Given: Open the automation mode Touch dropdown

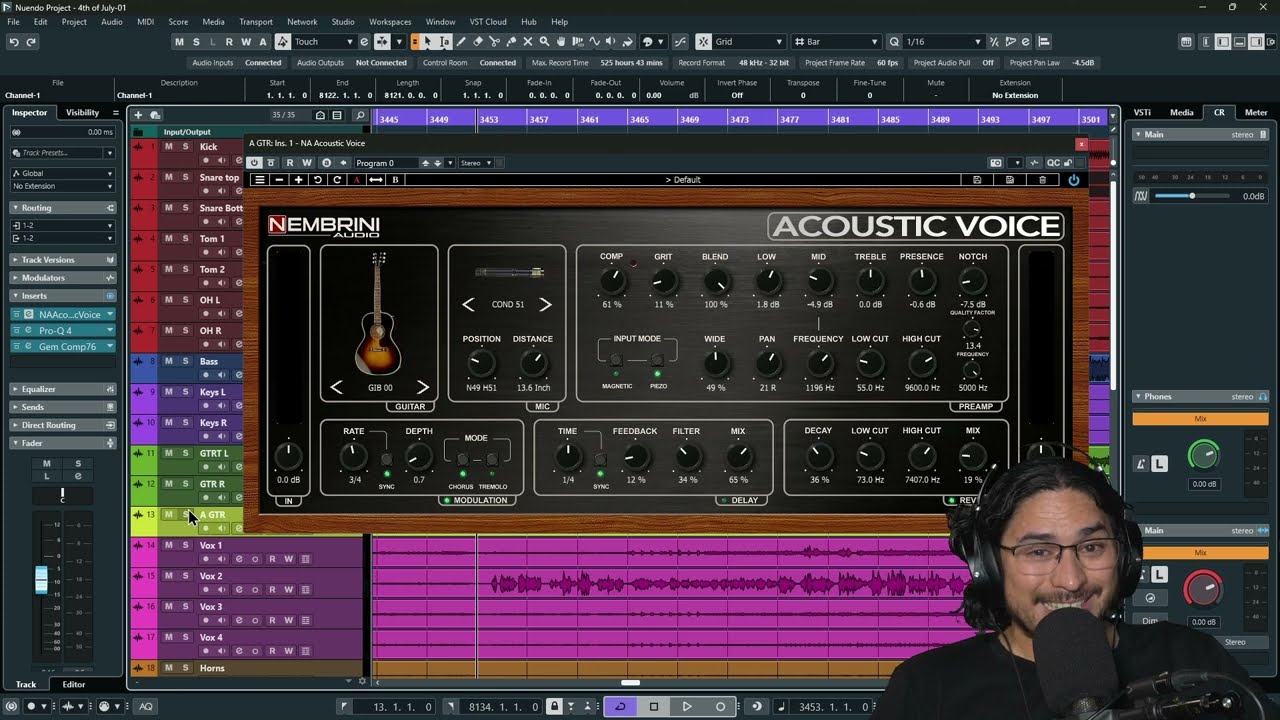Looking at the screenshot, I should (350, 42).
